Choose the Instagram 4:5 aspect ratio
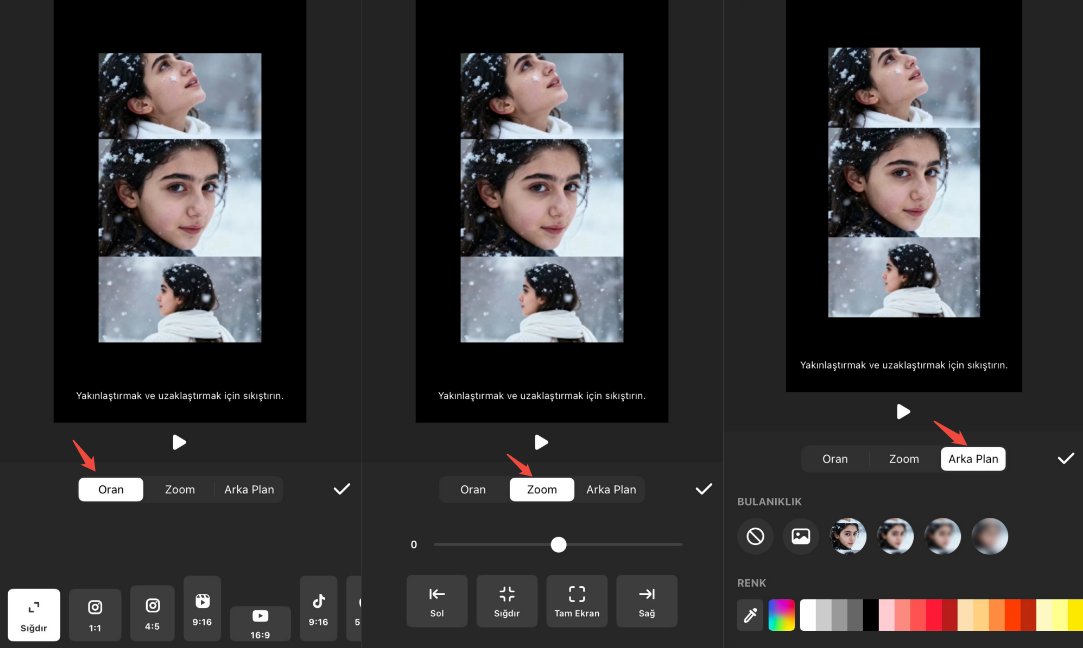 pos(153,613)
